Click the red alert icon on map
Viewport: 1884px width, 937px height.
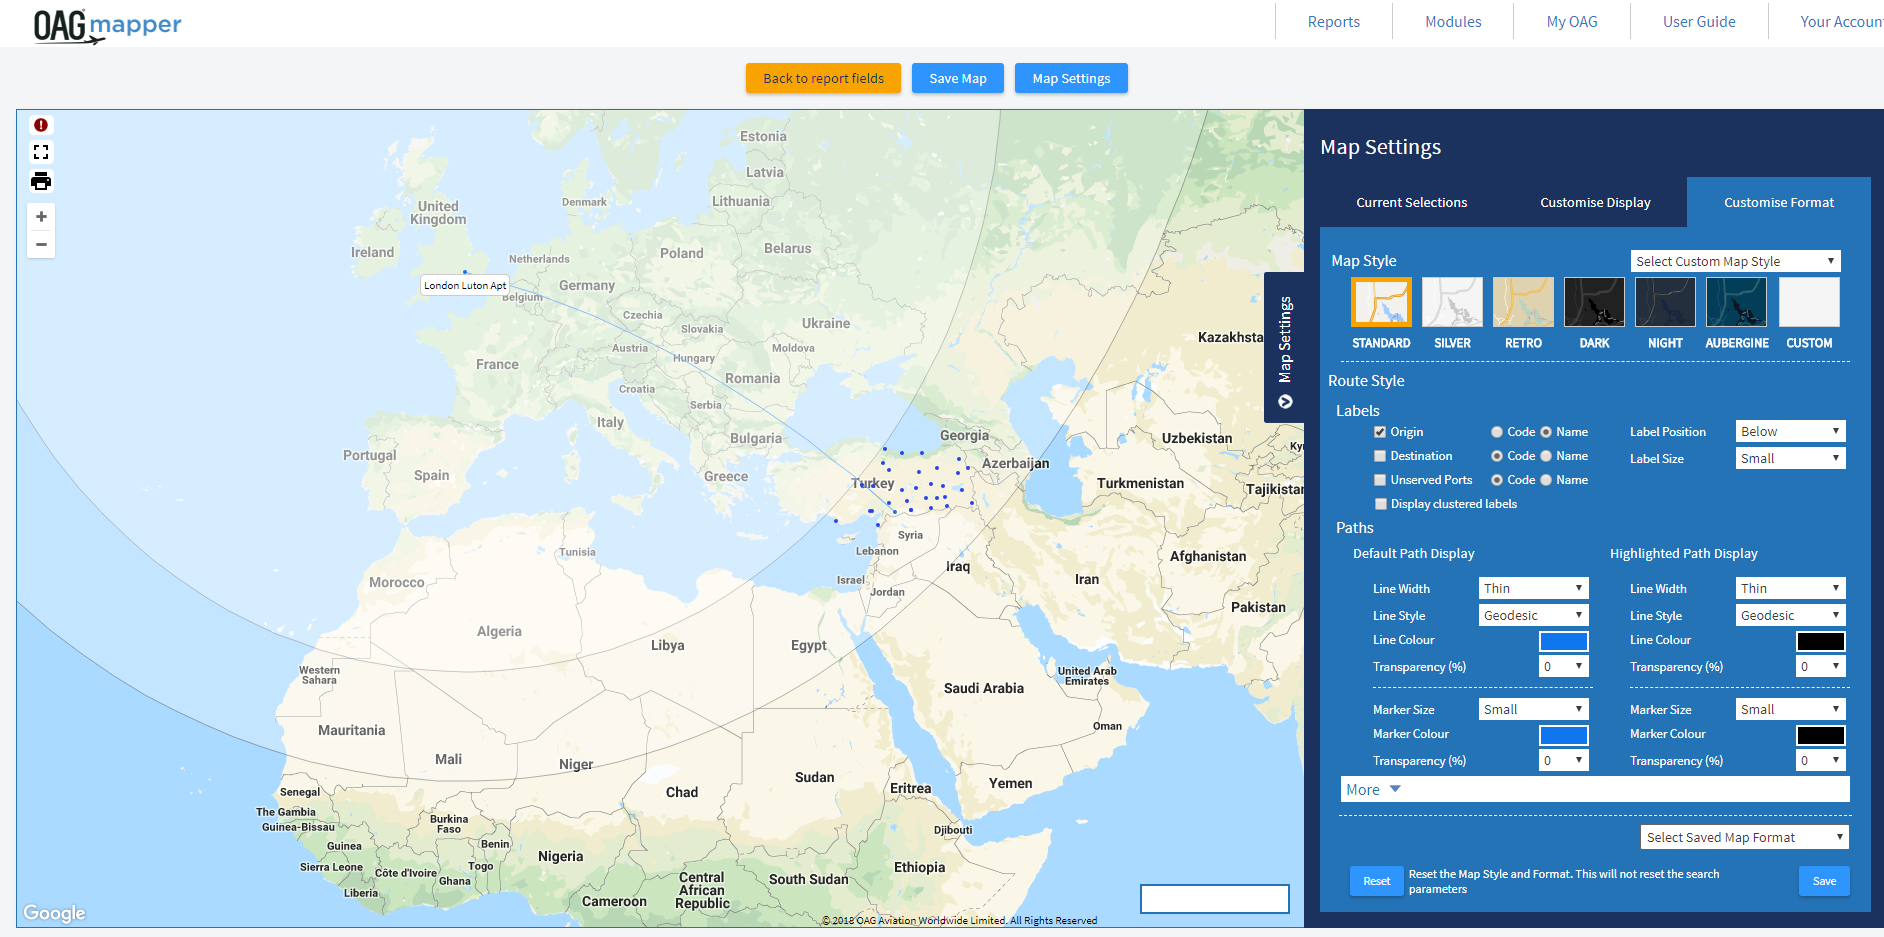point(41,125)
